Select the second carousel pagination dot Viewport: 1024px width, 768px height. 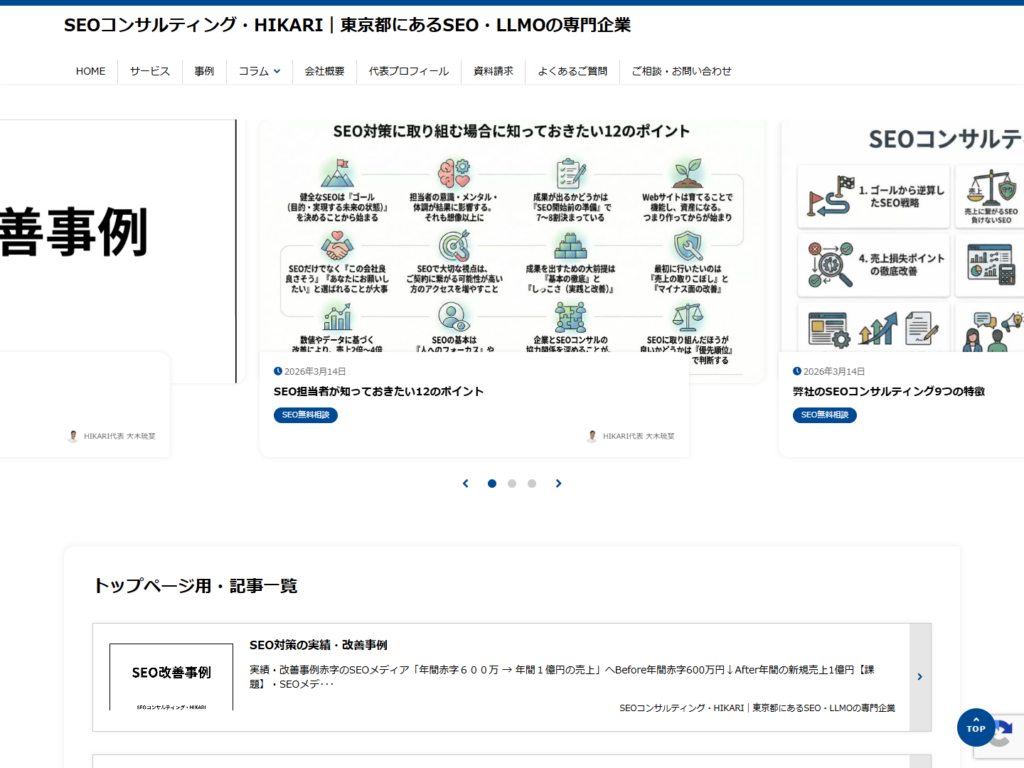pyautogui.click(x=512, y=484)
